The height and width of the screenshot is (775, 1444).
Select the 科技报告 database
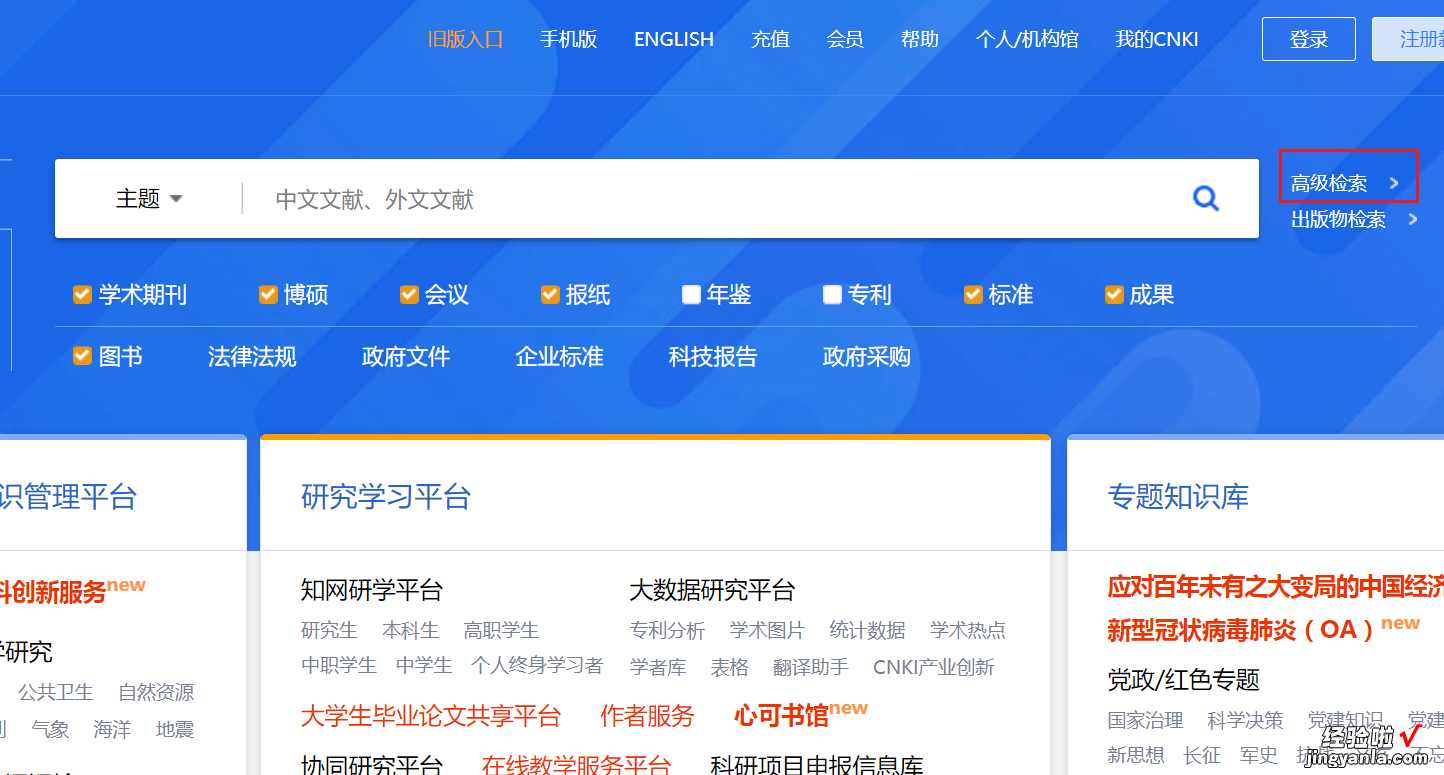713,356
